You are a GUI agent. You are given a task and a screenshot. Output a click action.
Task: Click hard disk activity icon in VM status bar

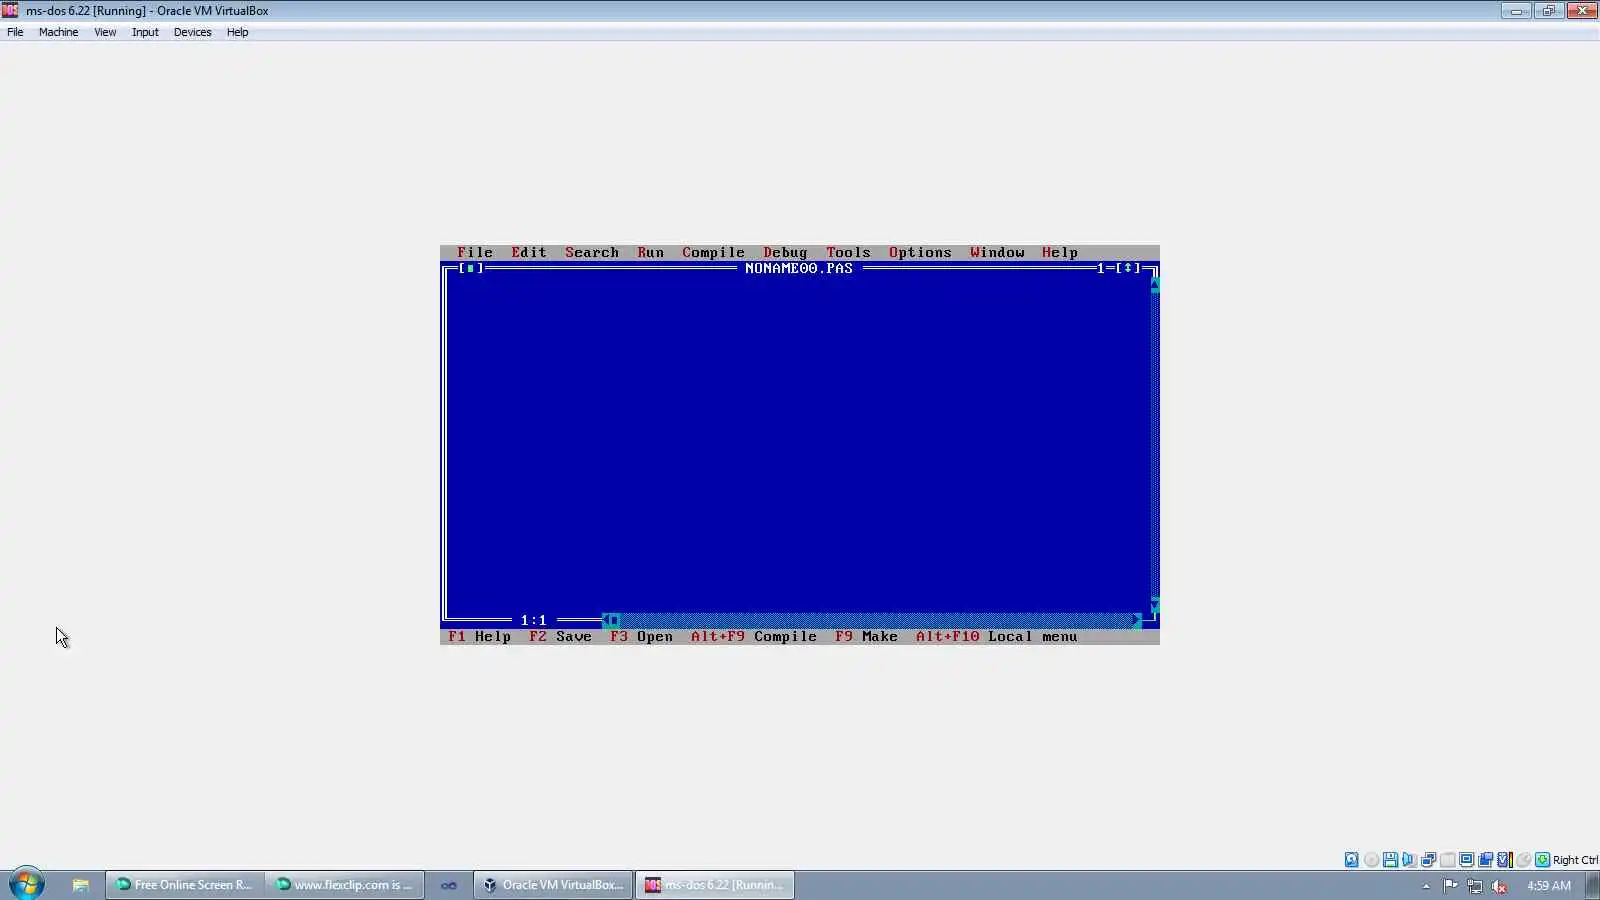(x=1352, y=860)
